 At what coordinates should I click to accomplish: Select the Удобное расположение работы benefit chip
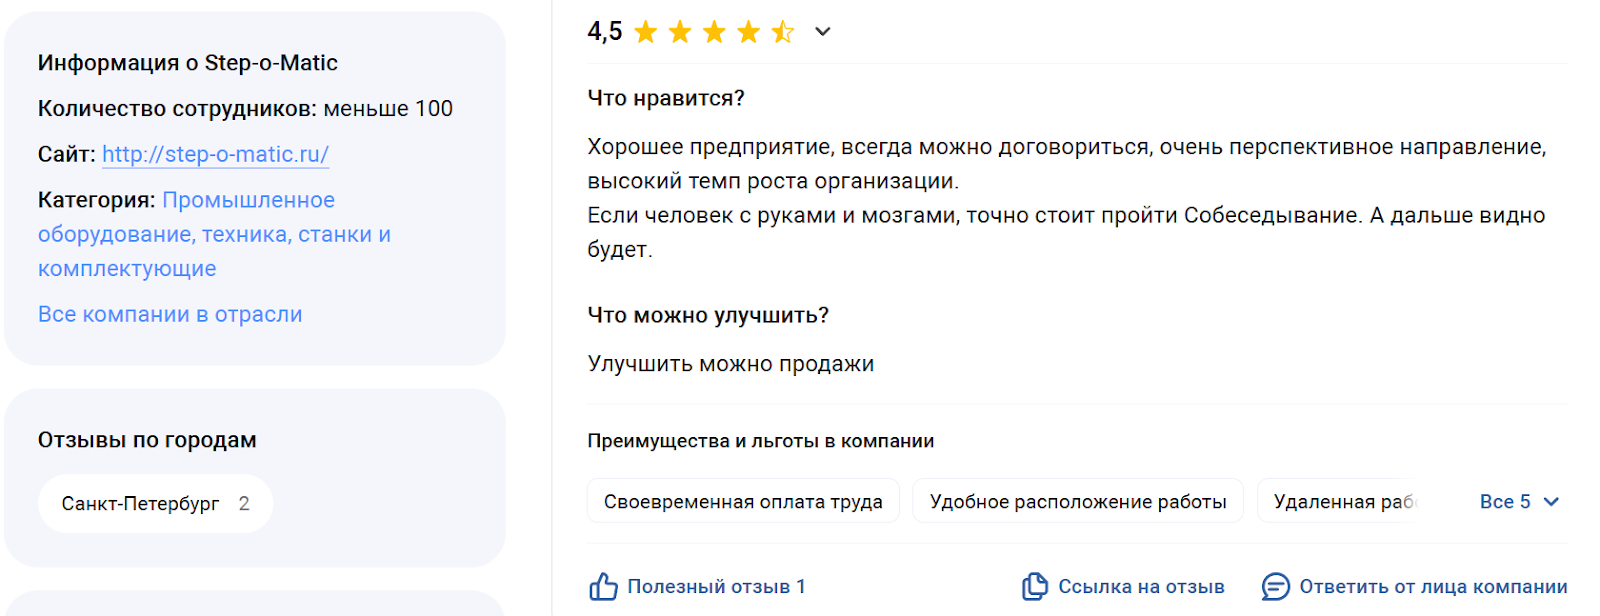click(x=1080, y=500)
